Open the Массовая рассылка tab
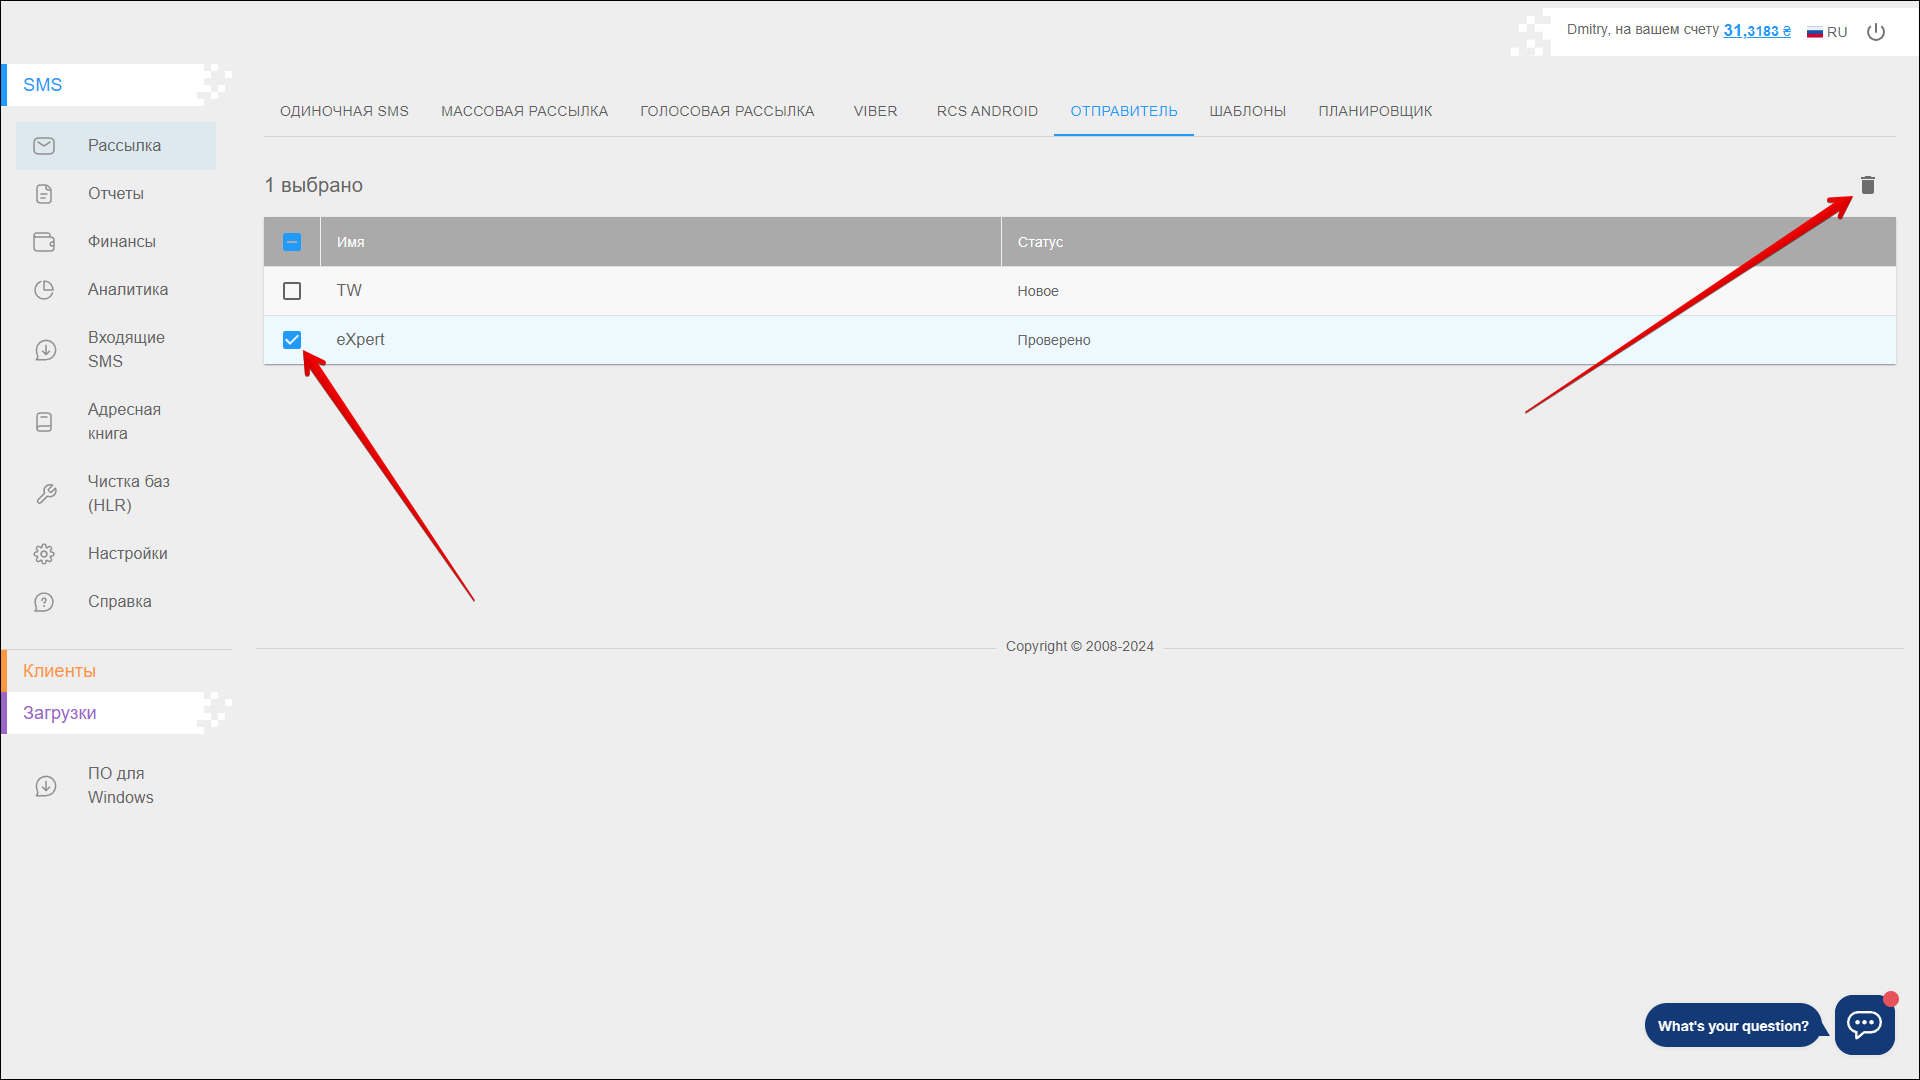1920x1080 pixels. pyautogui.click(x=524, y=111)
